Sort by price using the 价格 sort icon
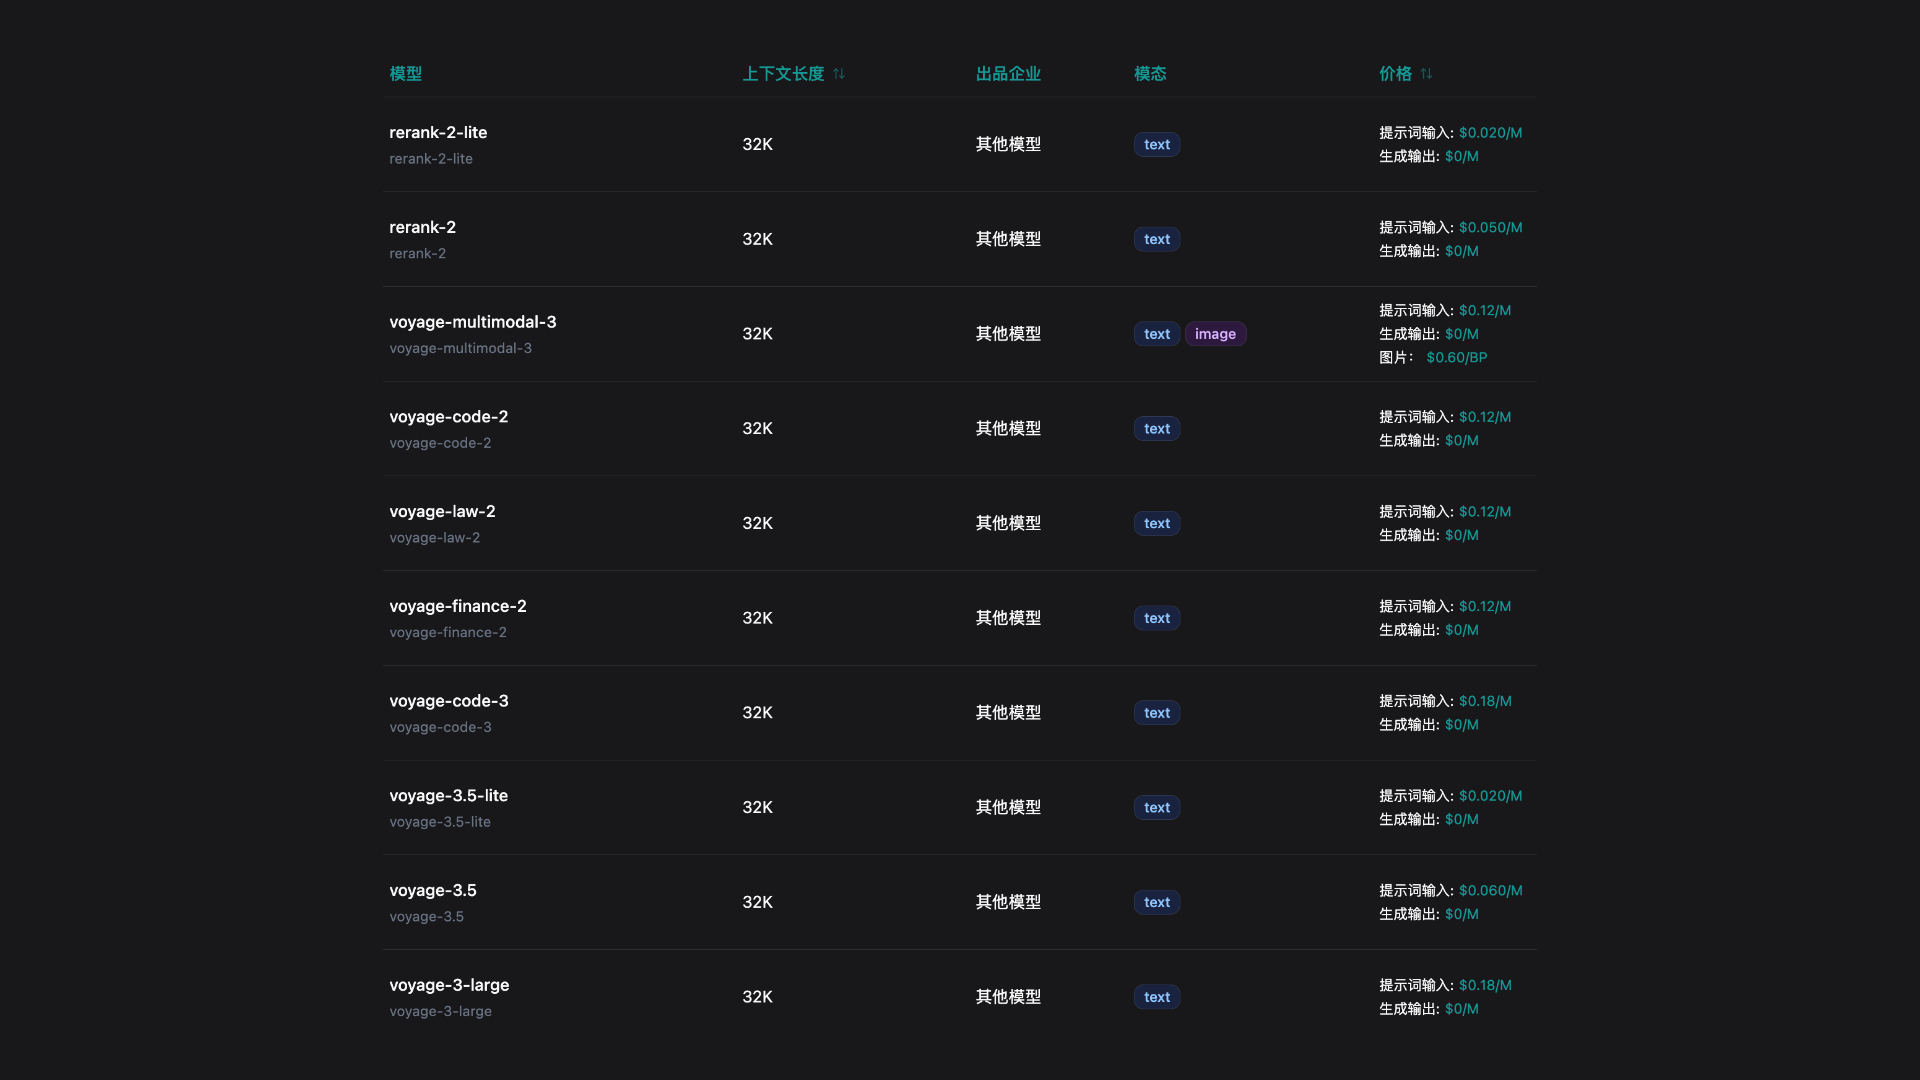This screenshot has width=1920, height=1080. [1426, 74]
